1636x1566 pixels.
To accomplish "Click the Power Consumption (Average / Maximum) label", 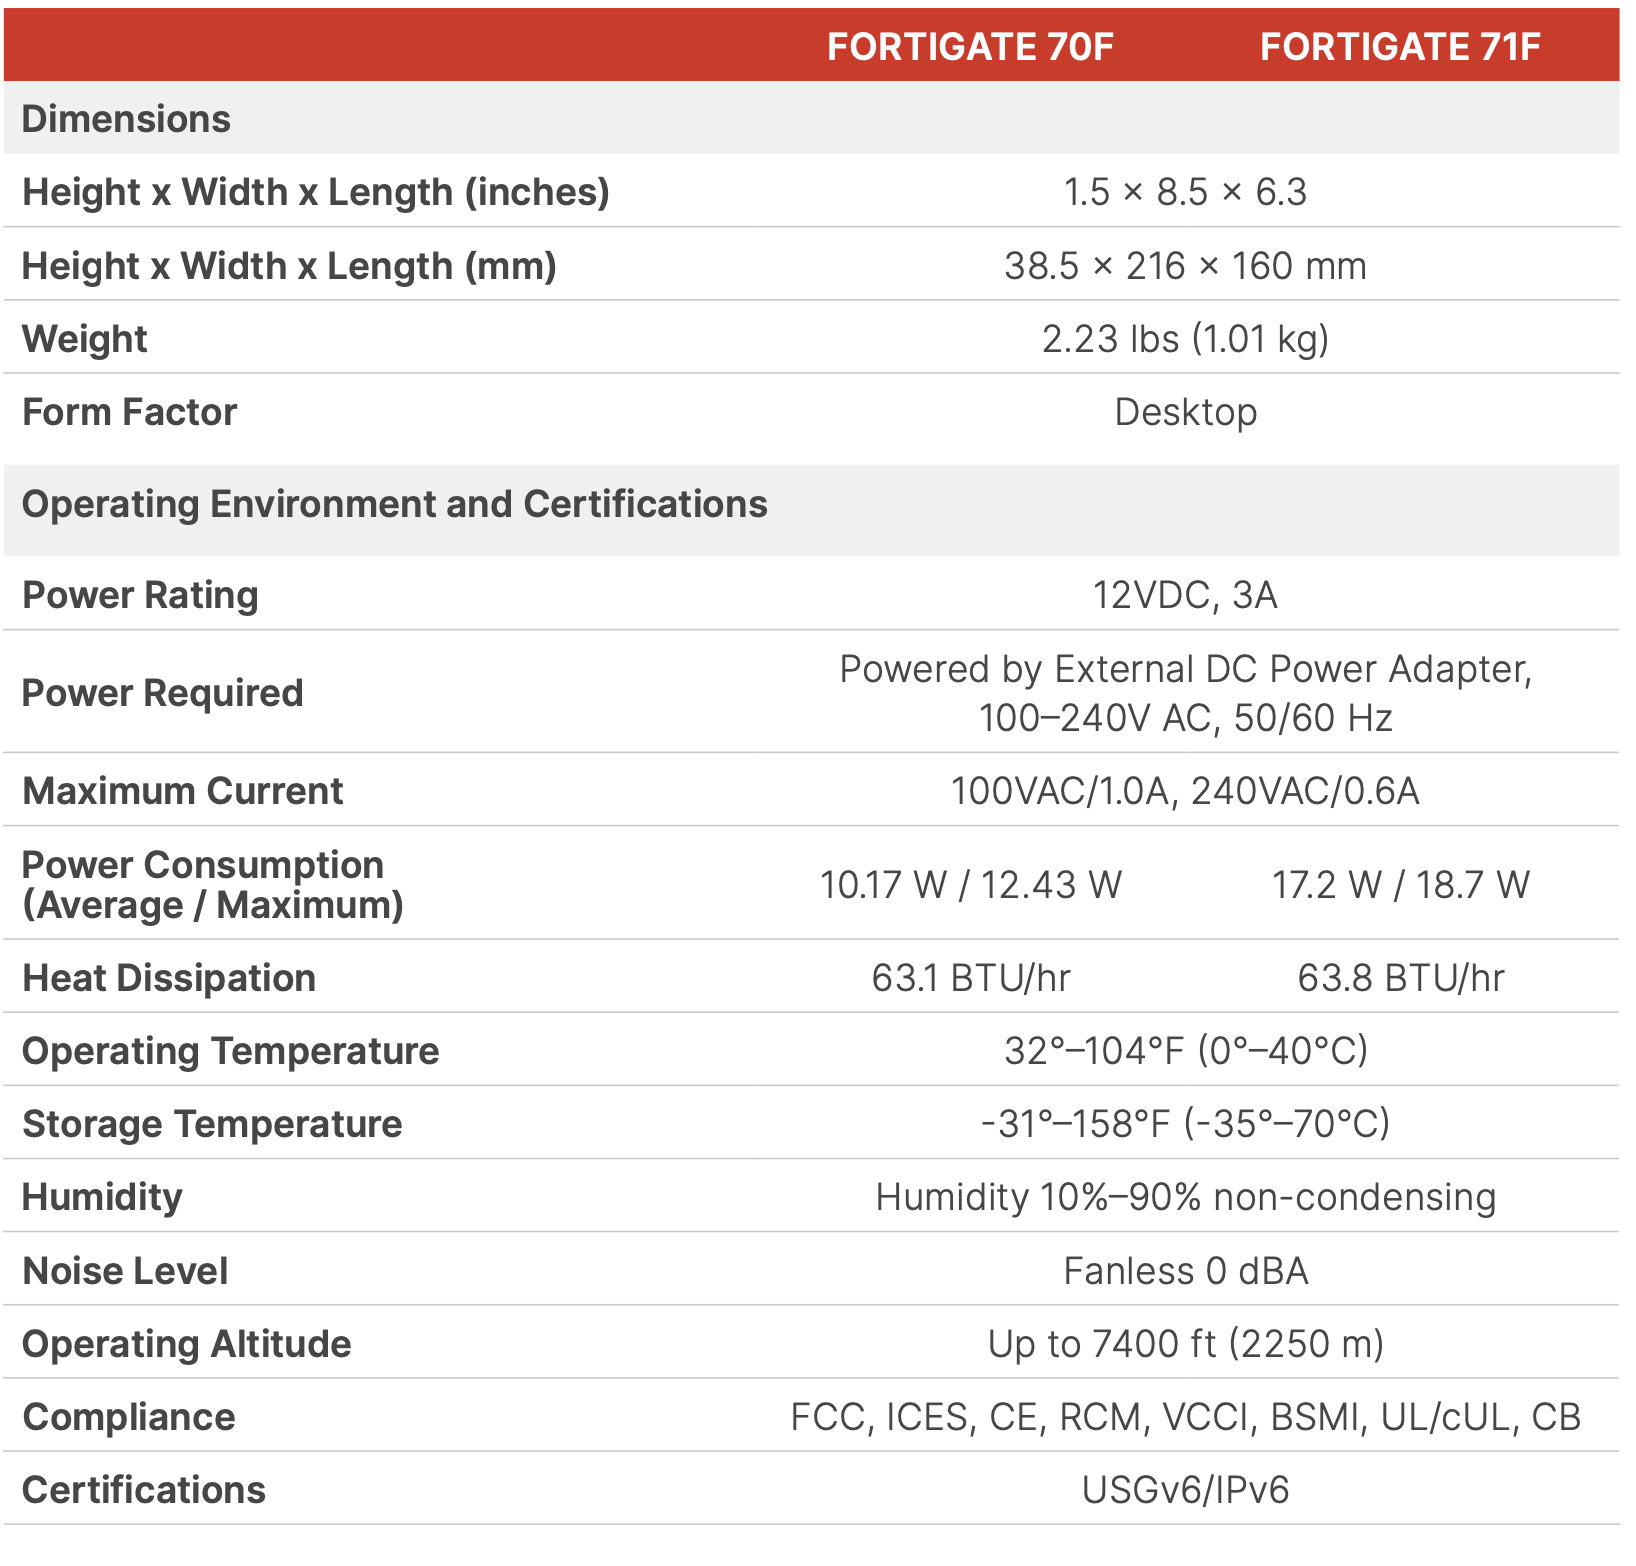I will point(212,885).
